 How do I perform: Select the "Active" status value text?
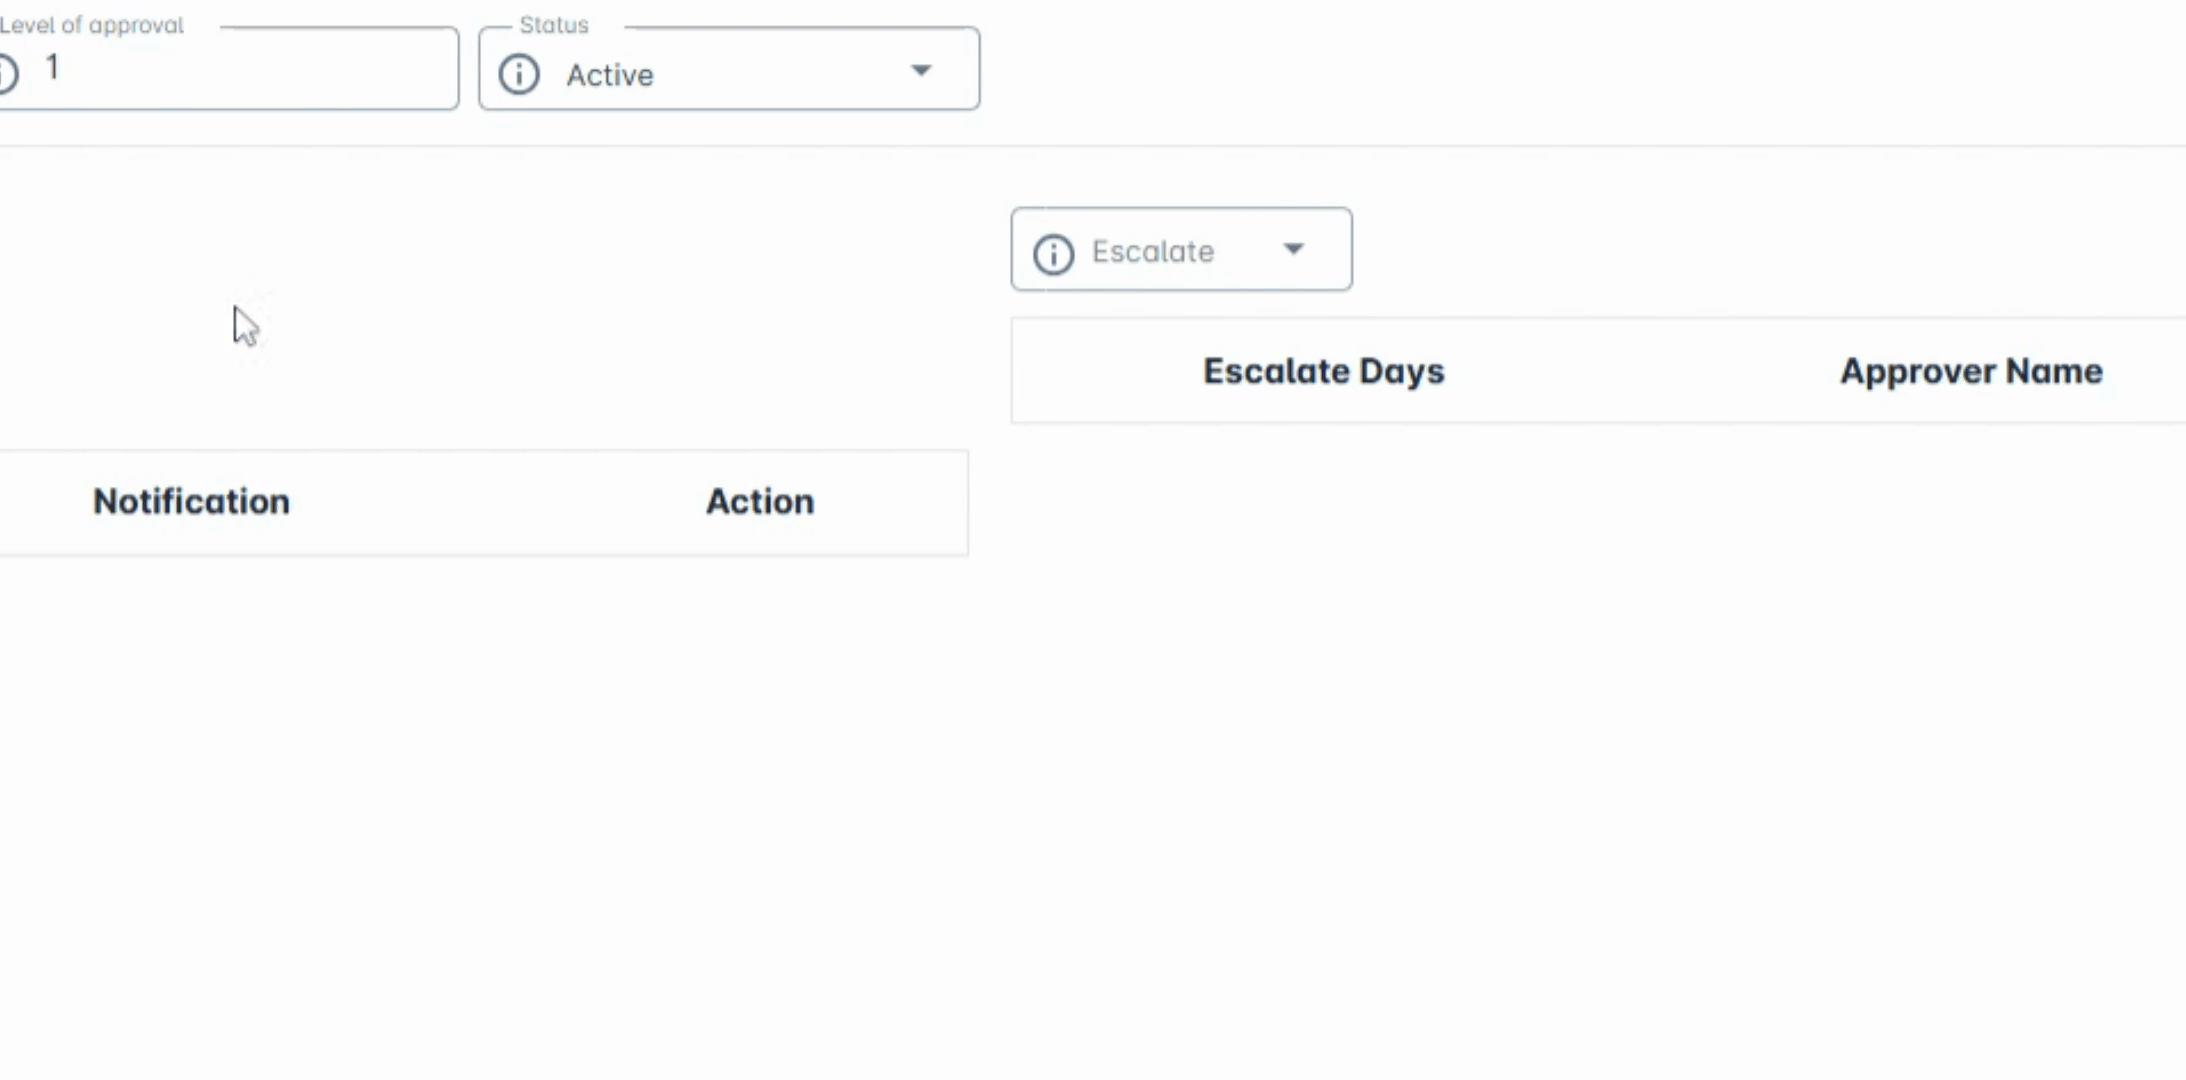click(610, 75)
